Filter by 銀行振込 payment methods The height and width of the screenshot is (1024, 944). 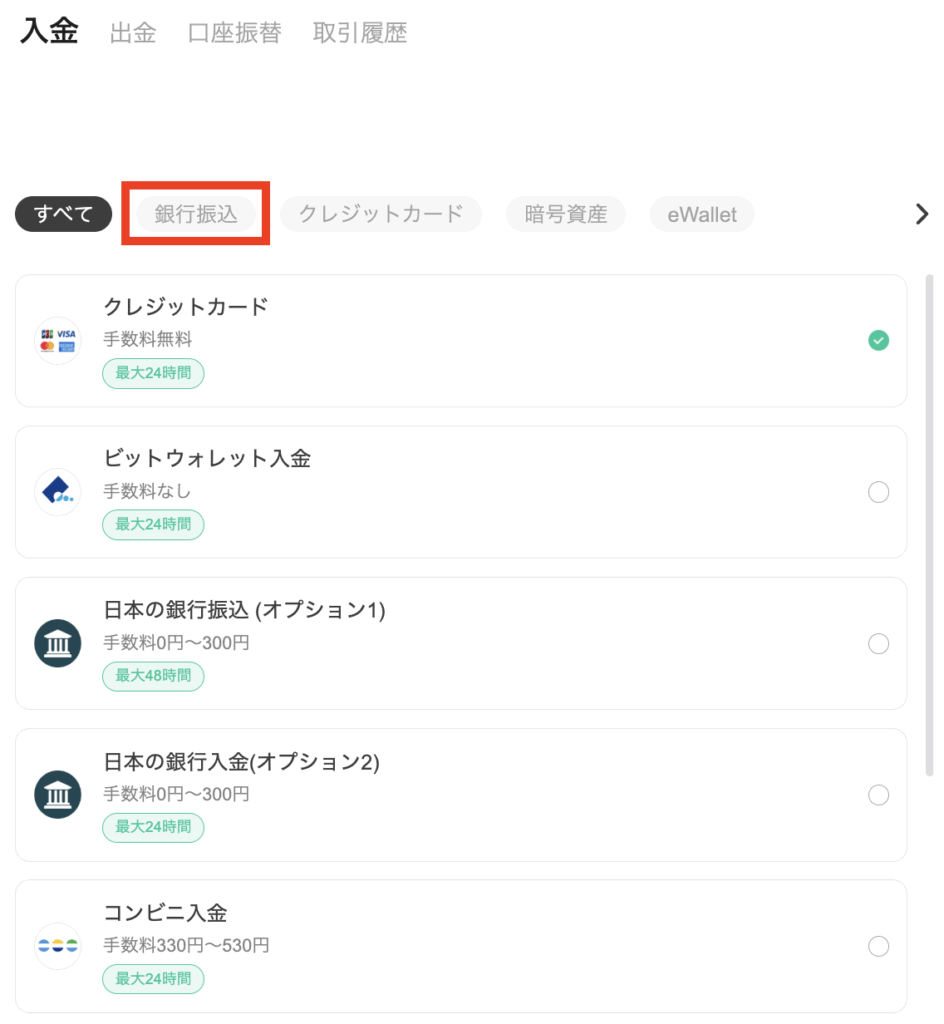tap(196, 214)
